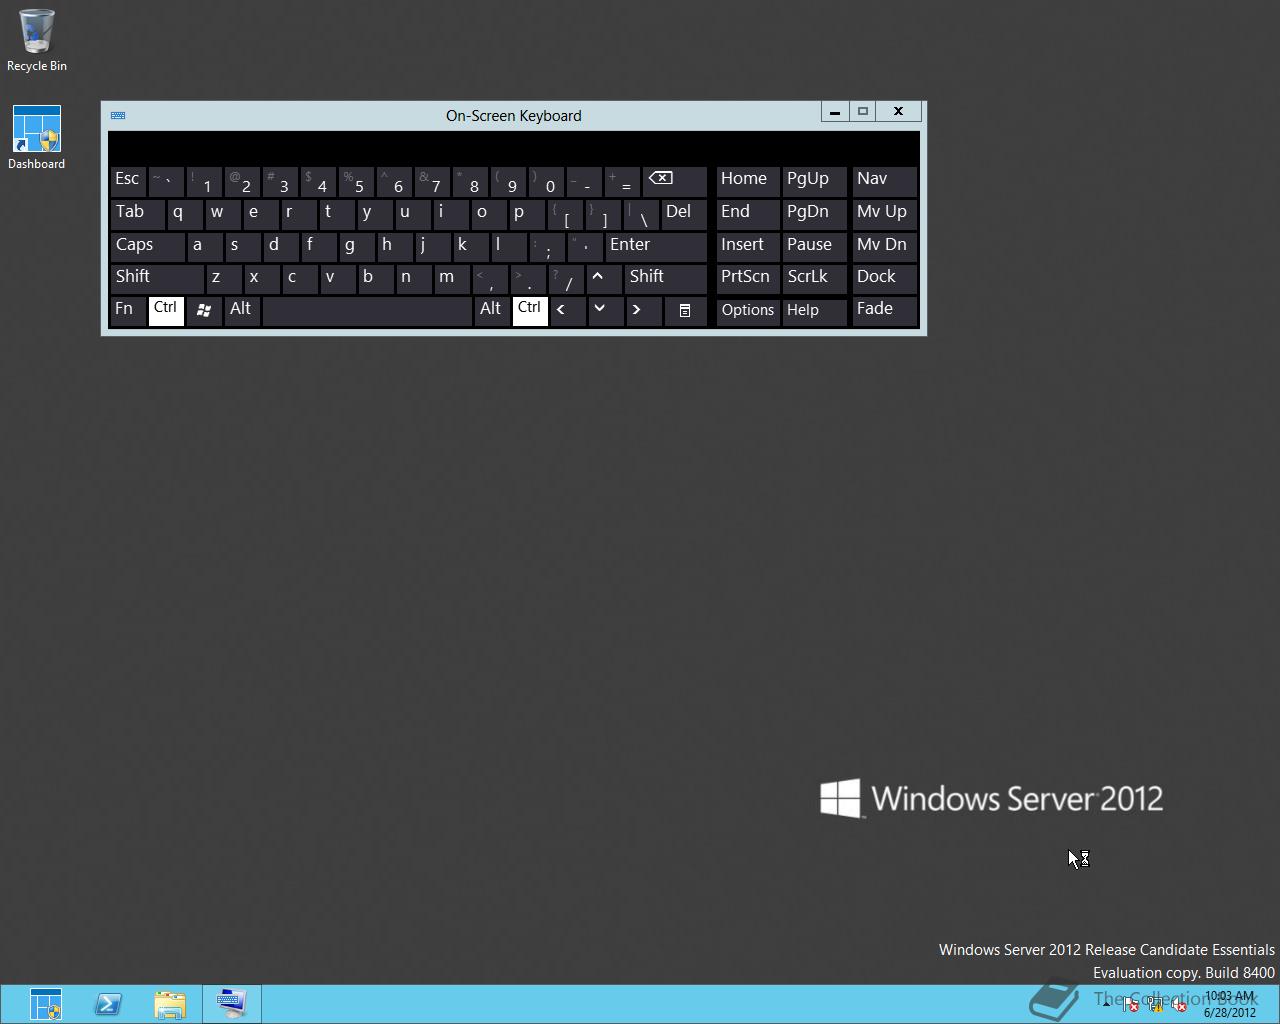Image resolution: width=1280 pixels, height=1024 pixels.
Task: Tap the letter z key
Action: pos(223,278)
